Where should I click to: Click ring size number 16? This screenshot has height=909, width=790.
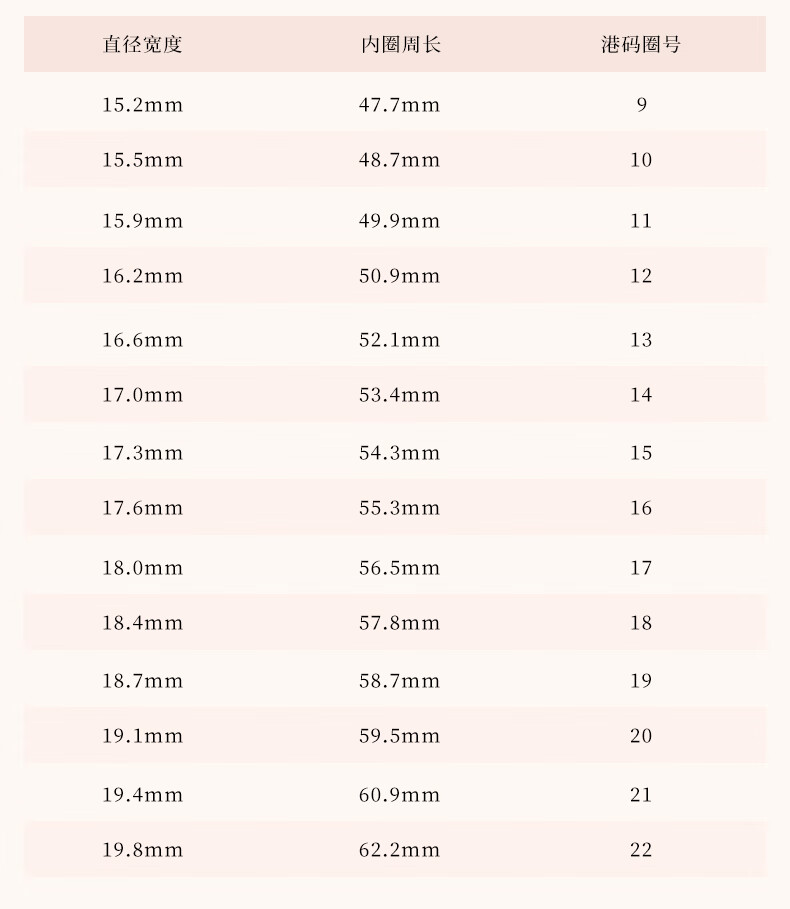[x=641, y=508]
